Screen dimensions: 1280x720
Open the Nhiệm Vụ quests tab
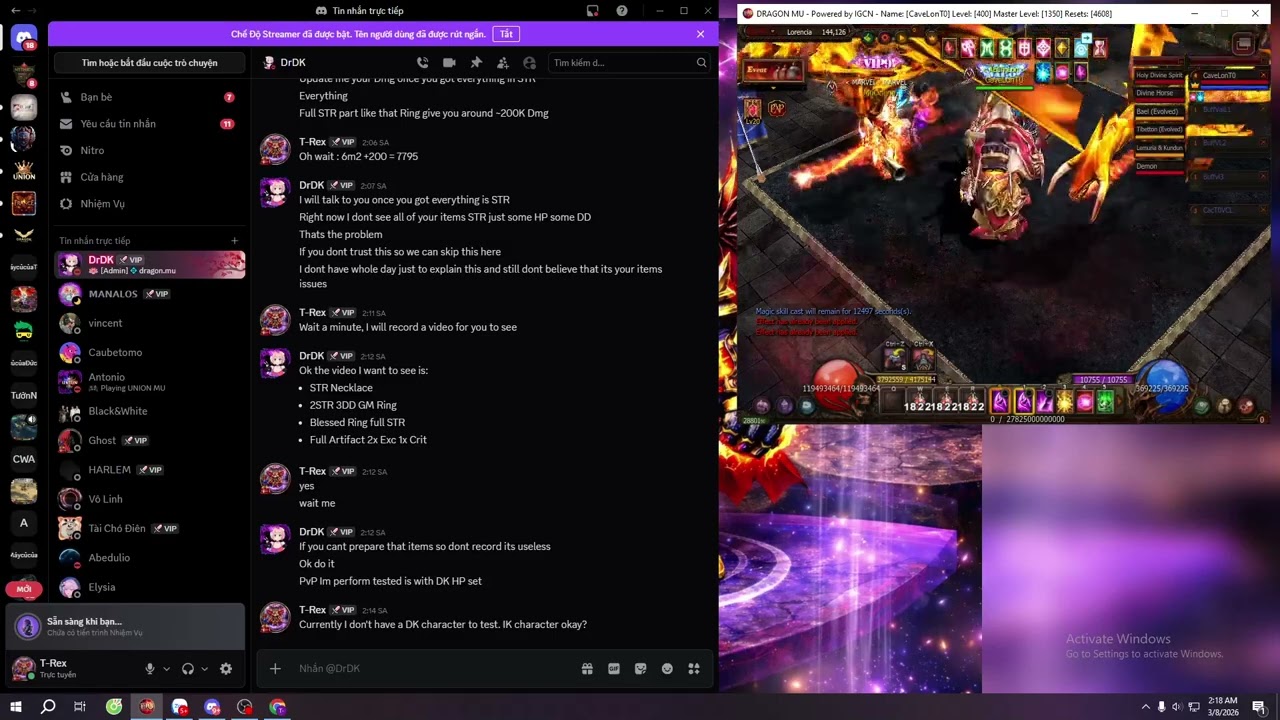[x=150, y=204]
